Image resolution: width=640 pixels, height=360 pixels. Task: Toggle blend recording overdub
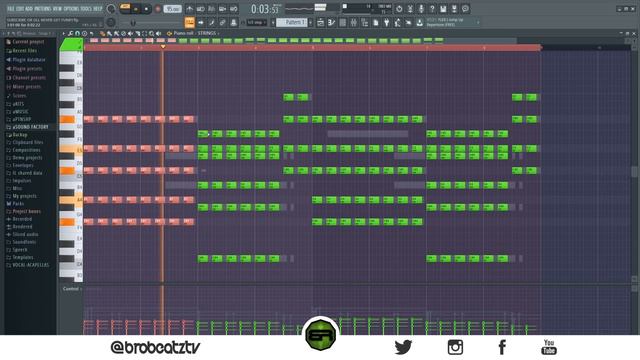tap(222, 9)
